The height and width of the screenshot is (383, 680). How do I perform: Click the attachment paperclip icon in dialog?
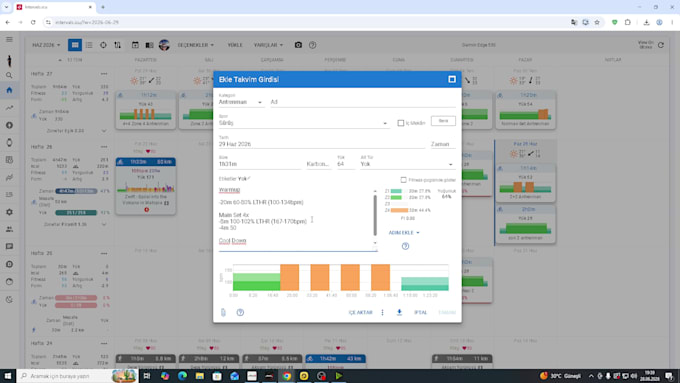coord(223,312)
